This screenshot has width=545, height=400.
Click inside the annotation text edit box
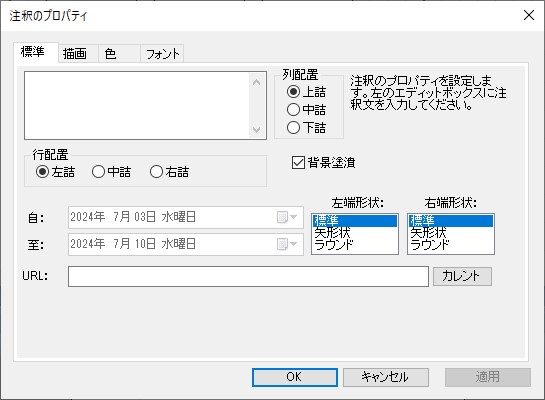coord(137,106)
